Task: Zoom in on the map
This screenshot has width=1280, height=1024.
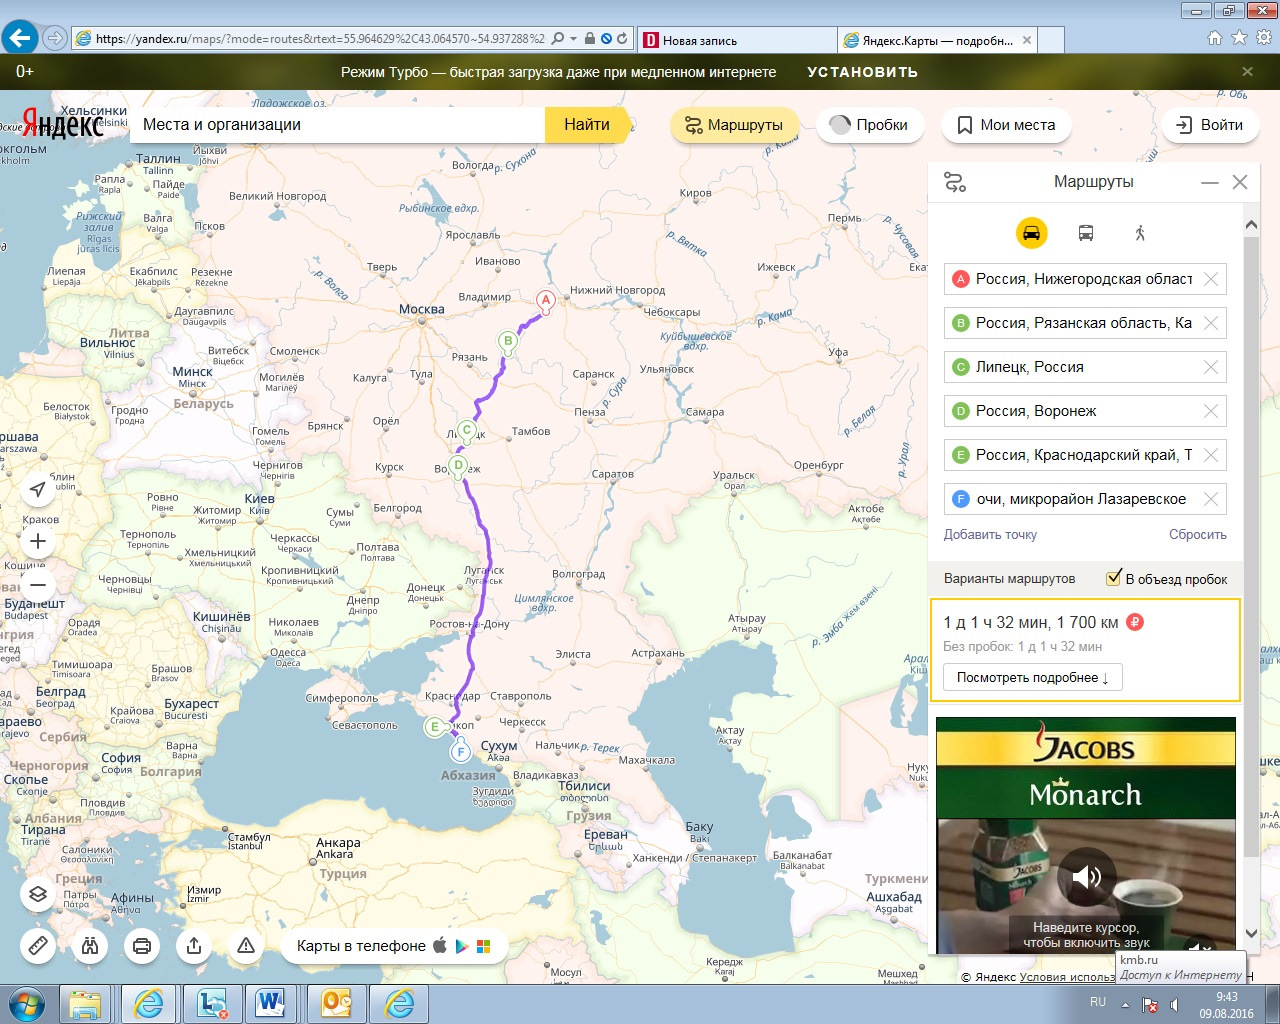Action: (x=38, y=541)
